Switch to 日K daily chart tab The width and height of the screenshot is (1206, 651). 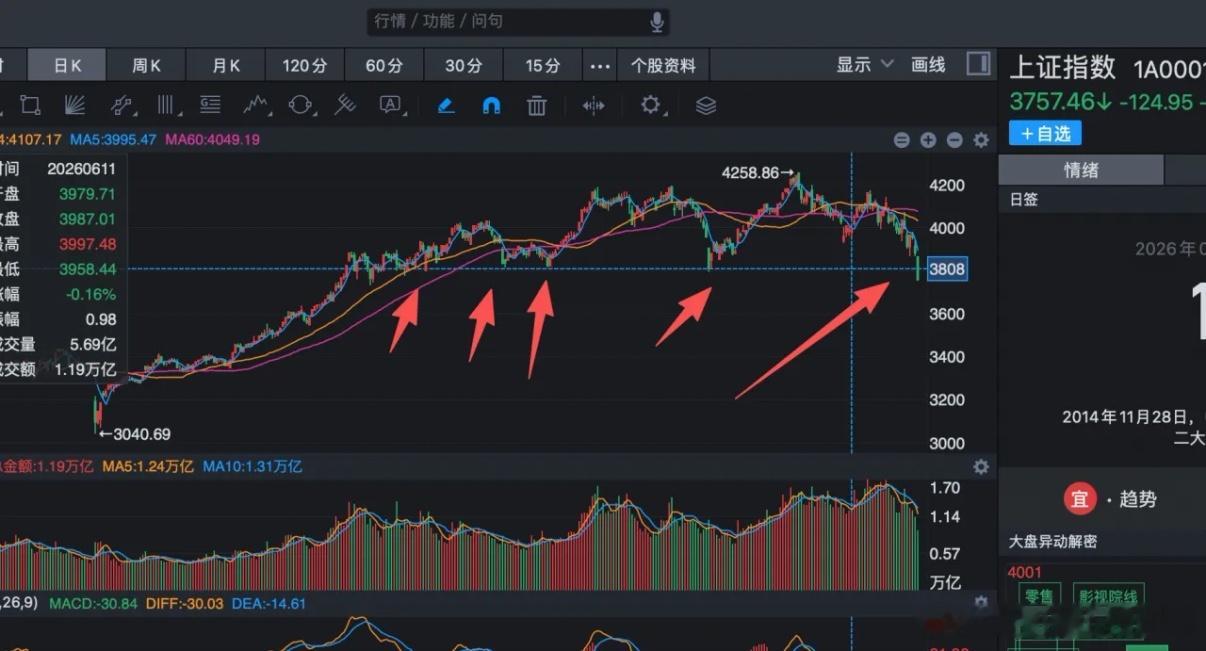pos(67,65)
